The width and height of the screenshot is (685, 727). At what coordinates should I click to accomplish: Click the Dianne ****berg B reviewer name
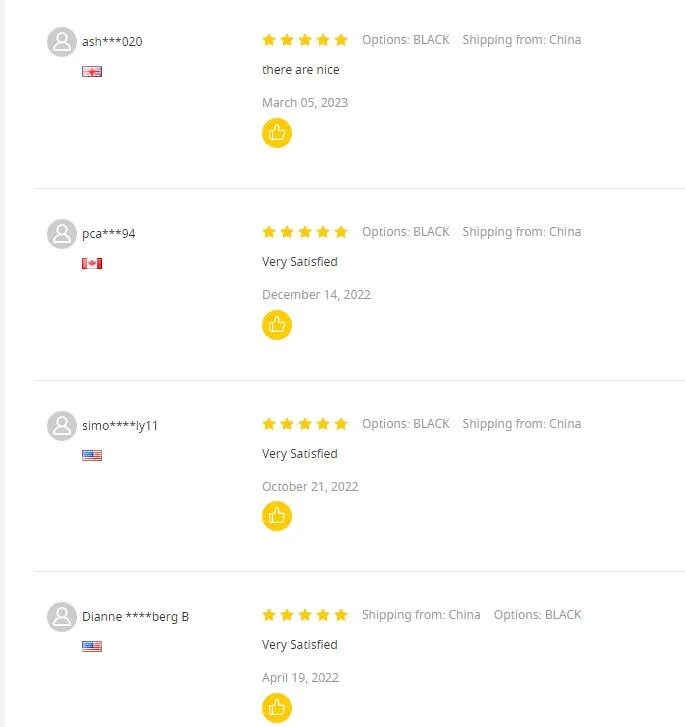tap(135, 617)
